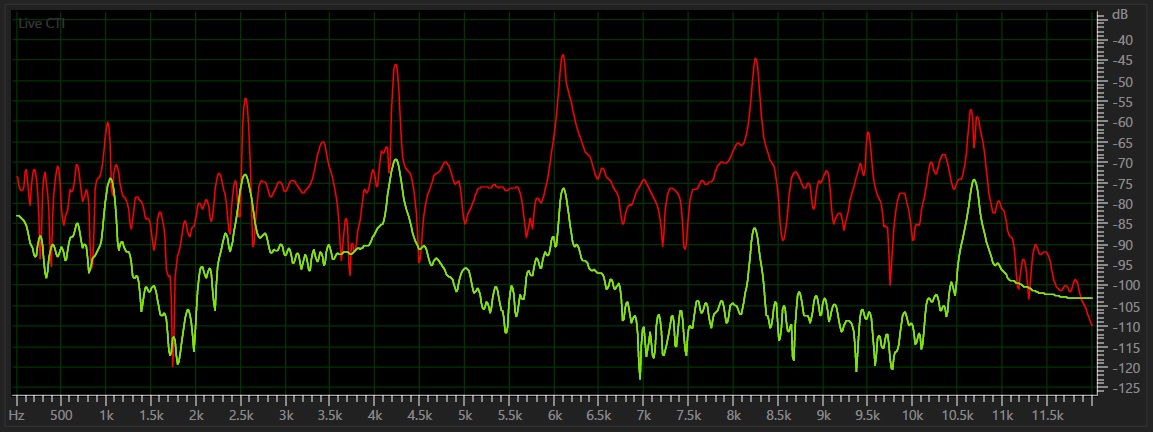Screen dimensions: 1153x432
Task: Click the red curve's deep notch near 1.7k
Action: click(x=173, y=364)
